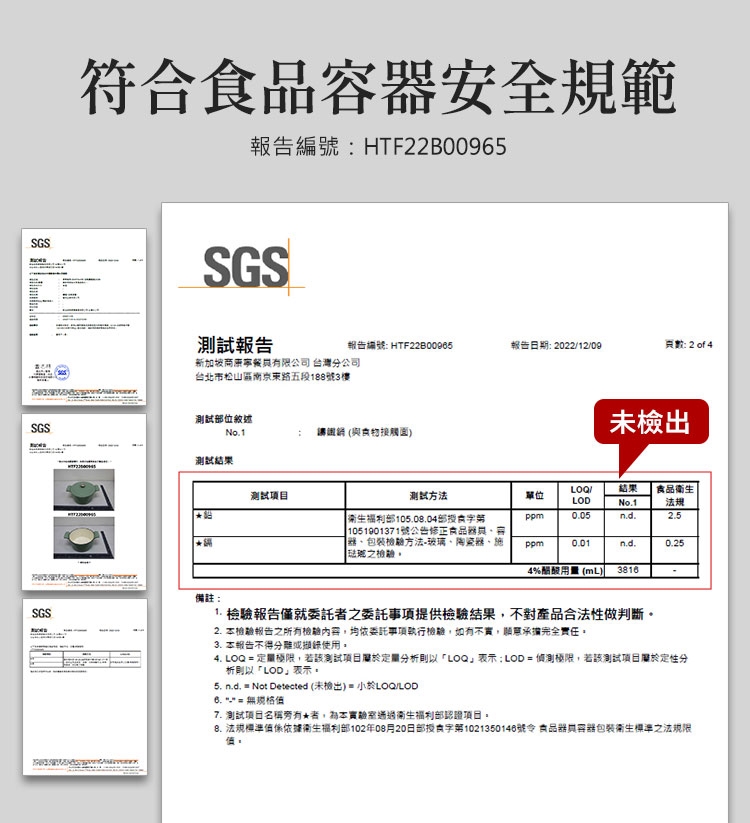The image size is (750, 823).
Task: Click the SGS logo on the second thumbnail
Action: click(x=41, y=429)
